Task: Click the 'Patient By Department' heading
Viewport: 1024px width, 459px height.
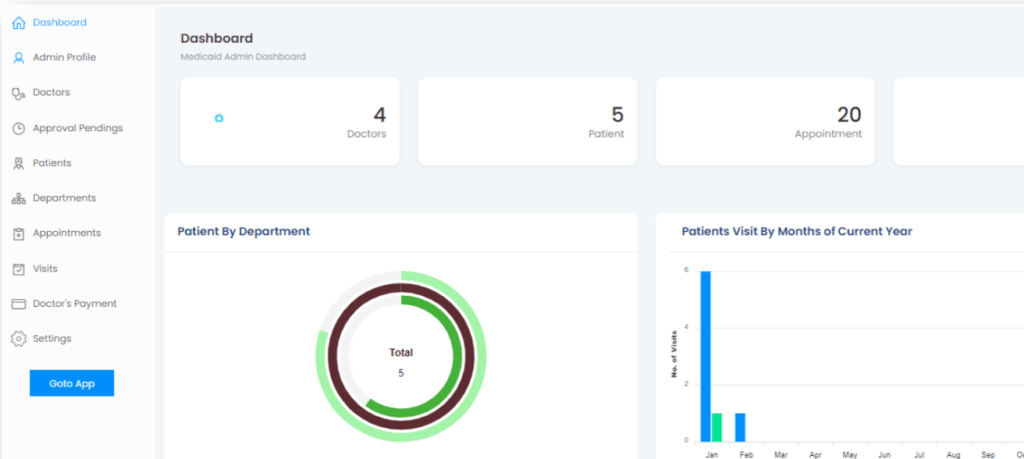Action: 244,231
